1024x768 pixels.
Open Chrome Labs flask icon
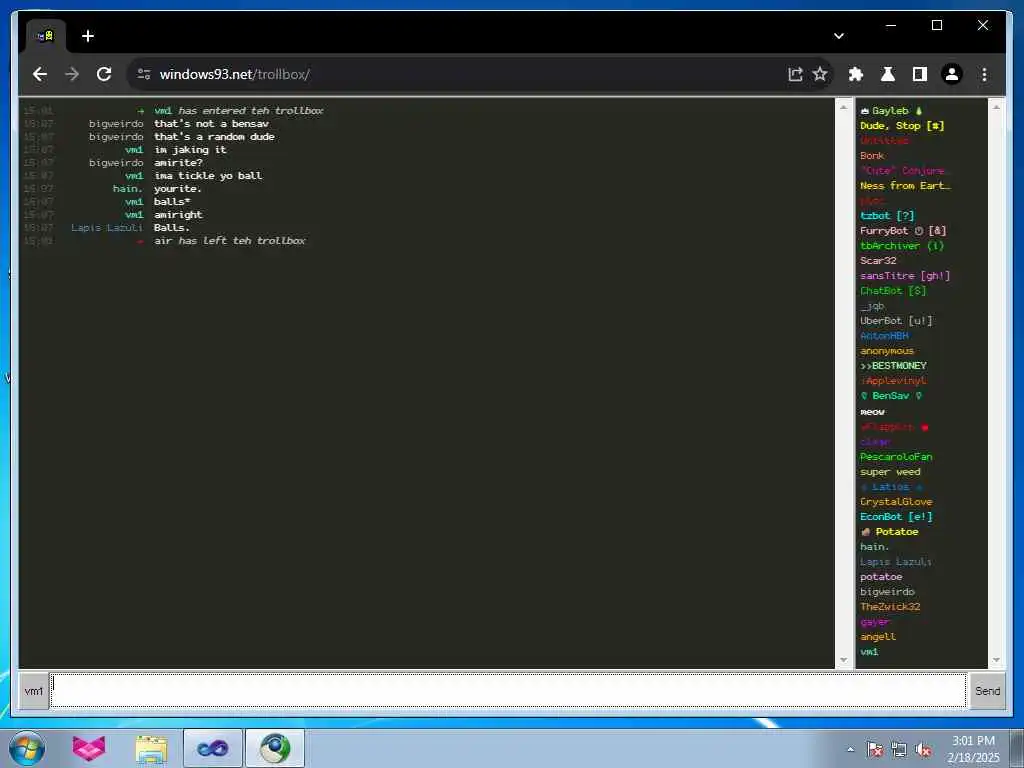click(888, 74)
